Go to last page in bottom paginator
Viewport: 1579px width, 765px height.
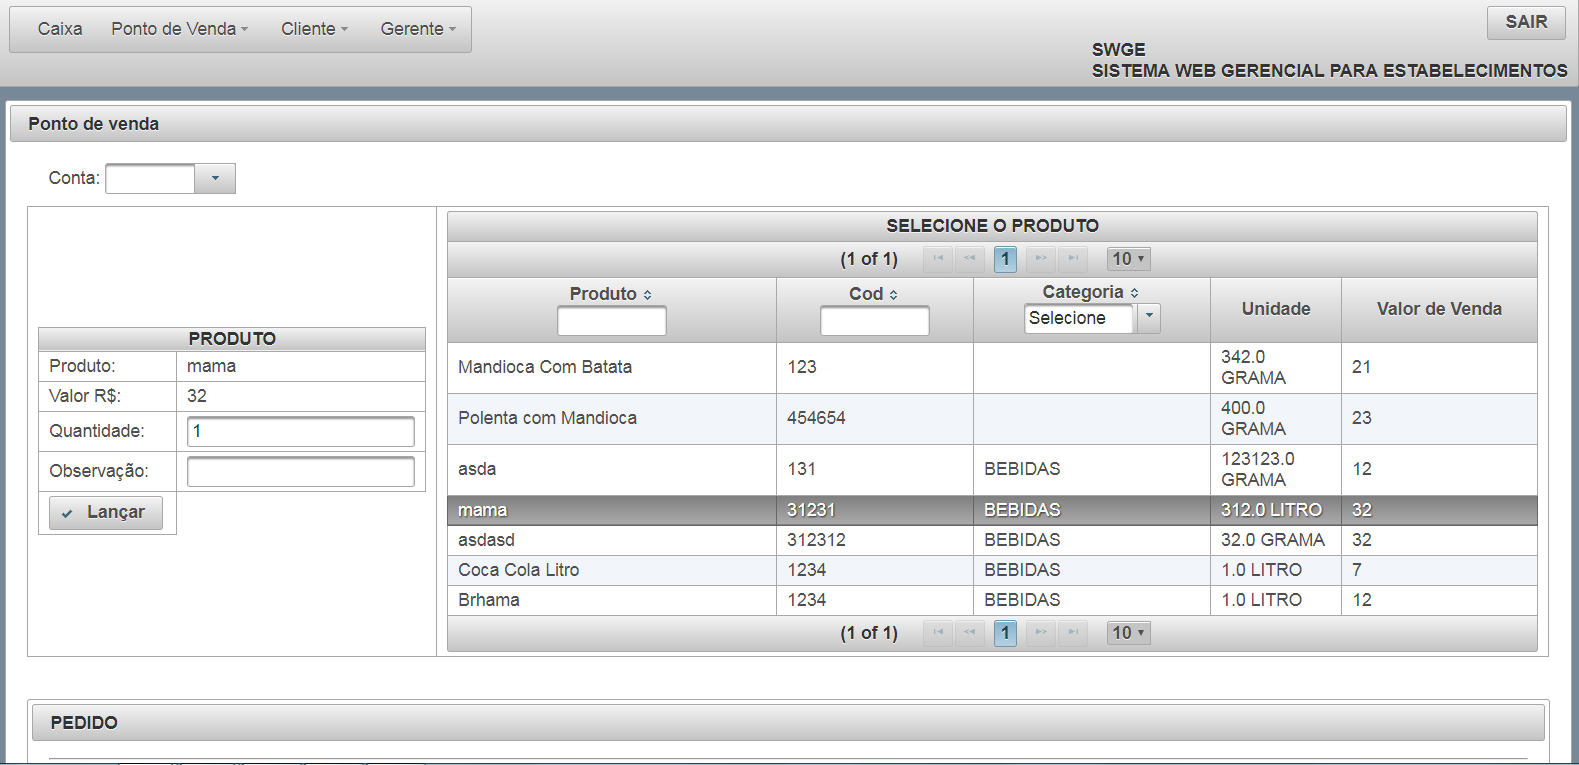click(1073, 633)
